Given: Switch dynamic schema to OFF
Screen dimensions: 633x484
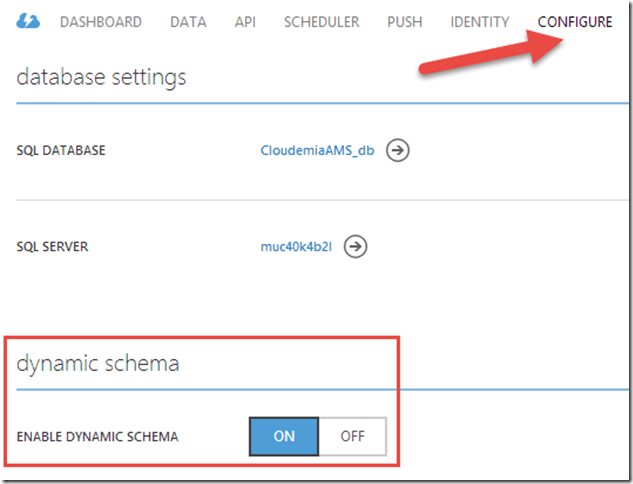Looking at the screenshot, I should coord(352,436).
